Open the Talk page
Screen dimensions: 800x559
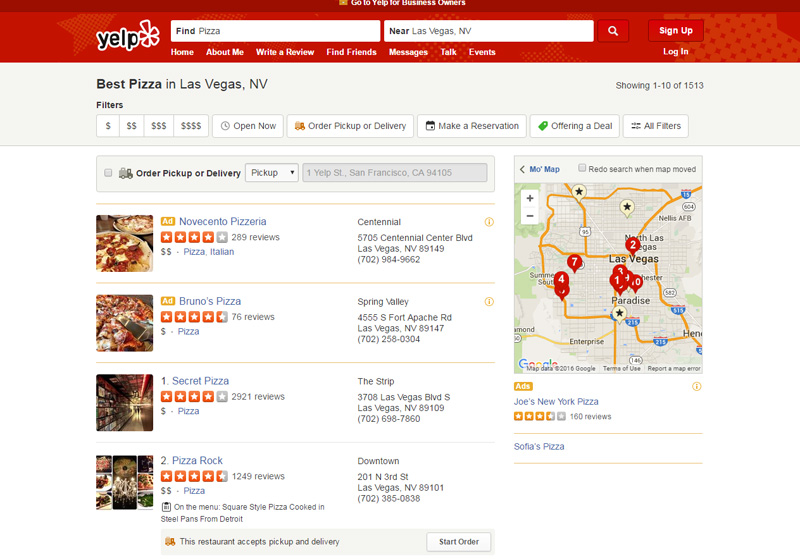(448, 52)
